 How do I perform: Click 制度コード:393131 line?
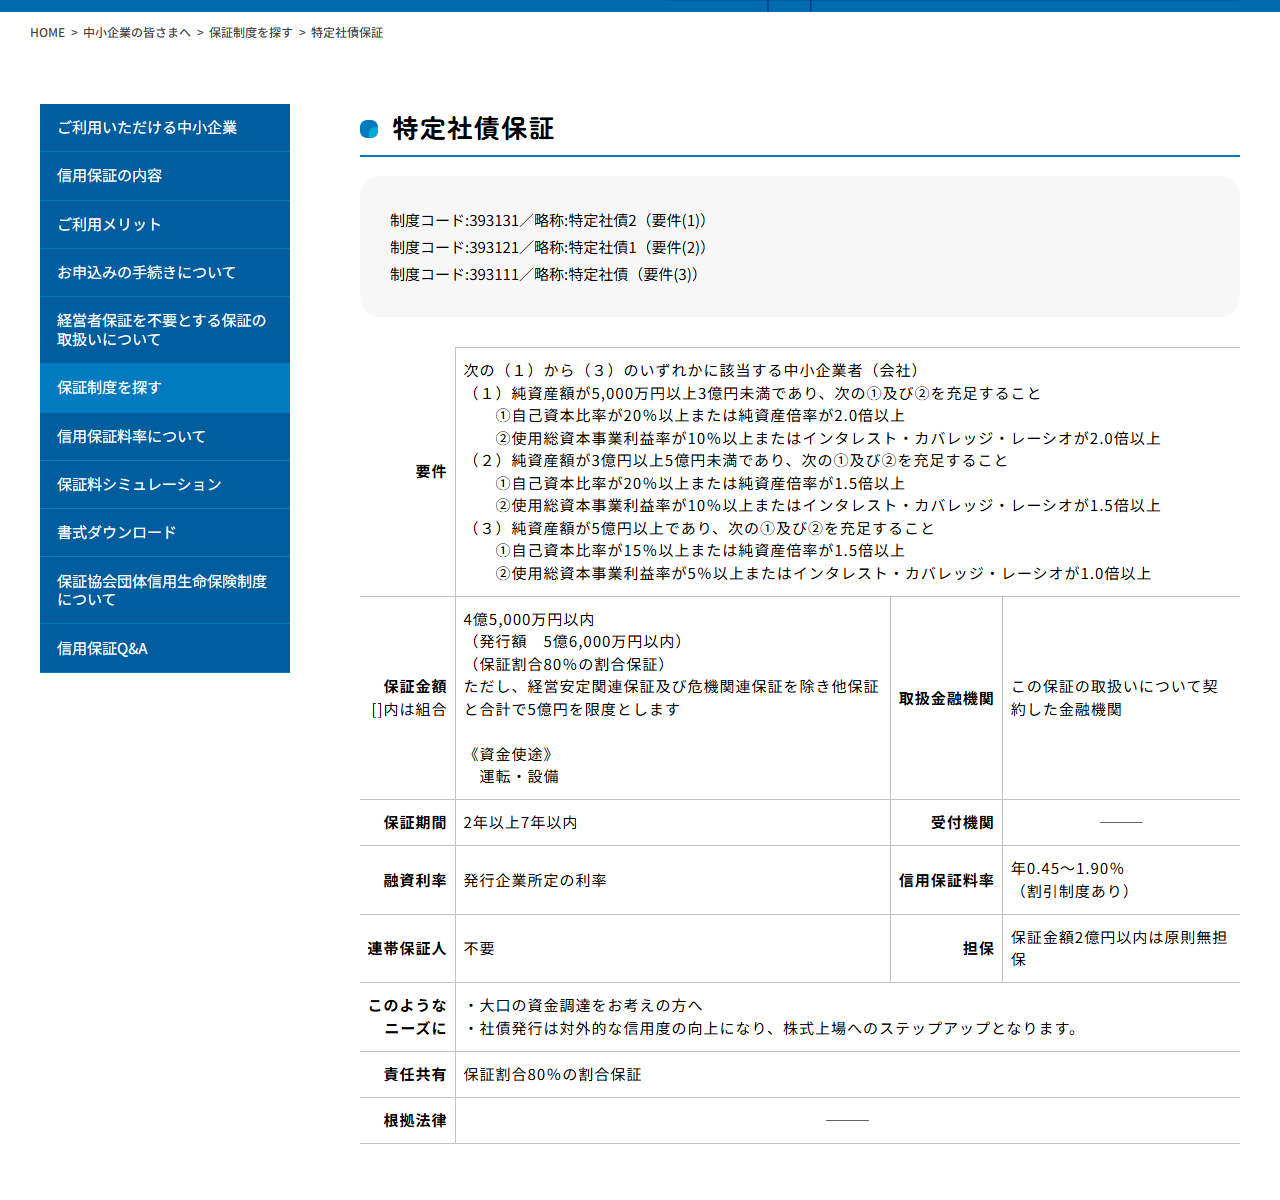coord(548,220)
